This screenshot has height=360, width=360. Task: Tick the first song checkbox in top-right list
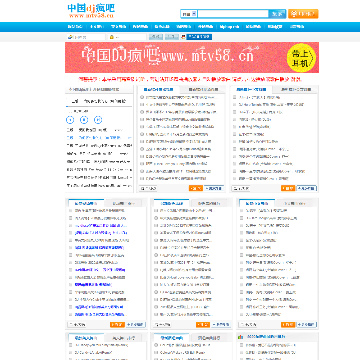[235, 97]
